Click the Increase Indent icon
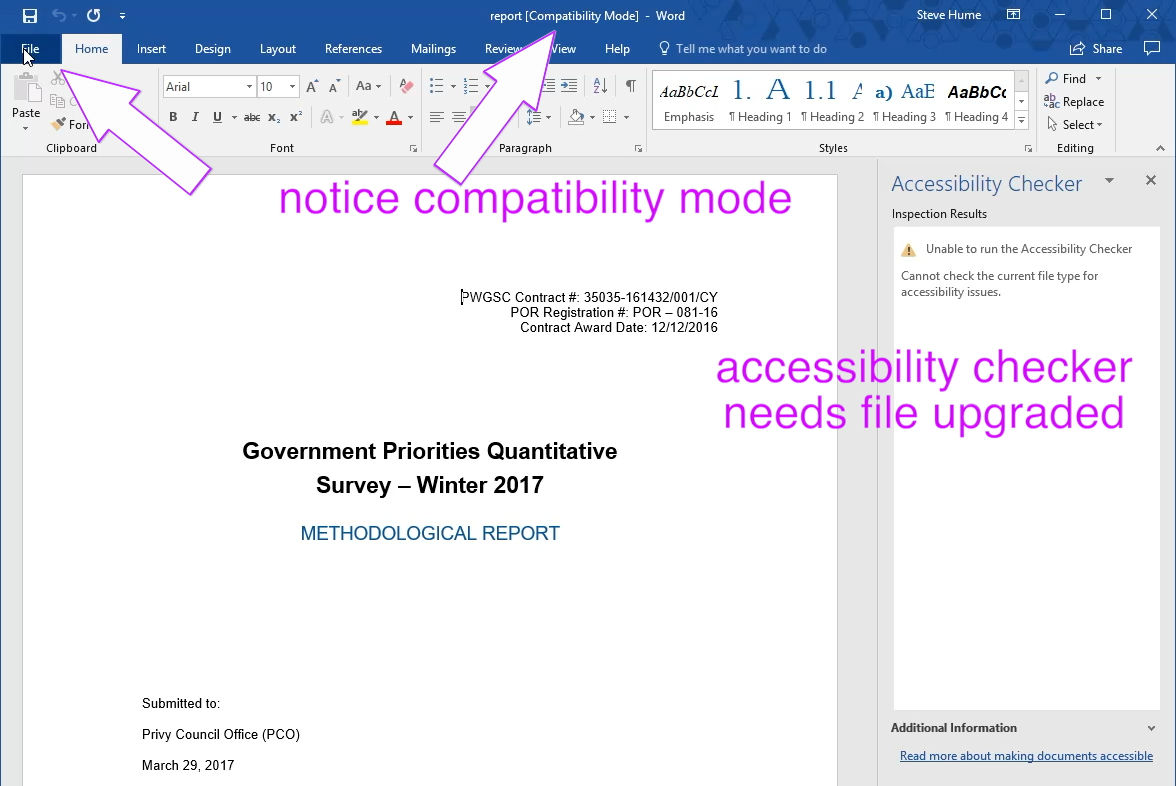Image resolution: width=1176 pixels, height=786 pixels. [x=570, y=87]
